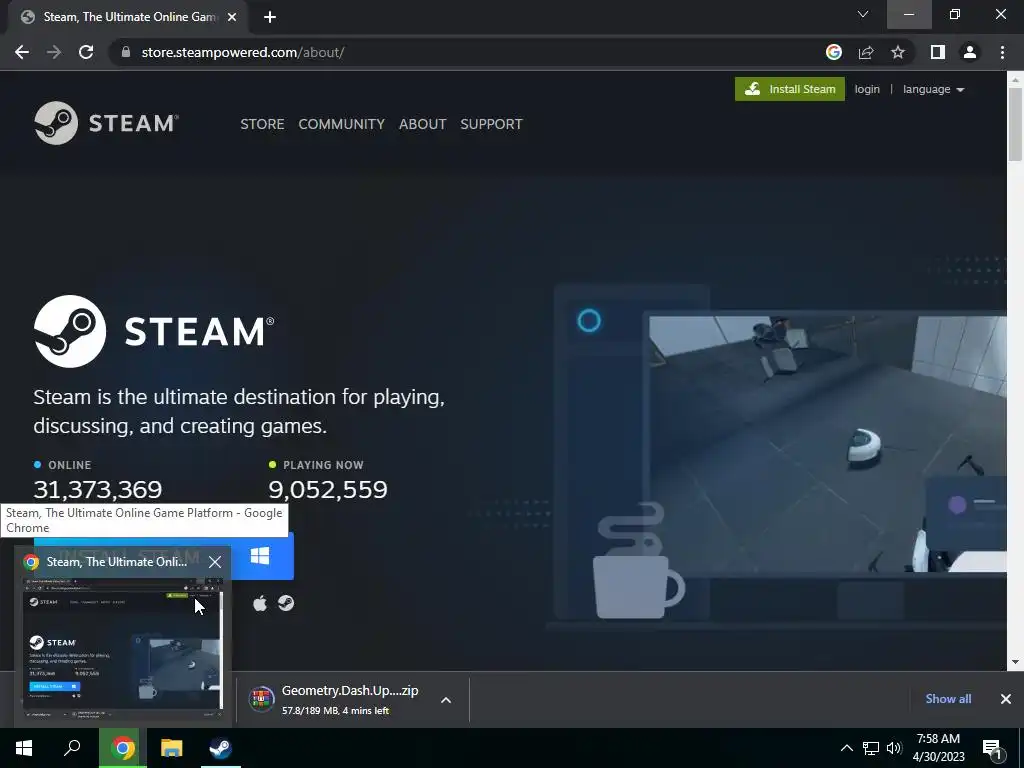Screen dimensions: 1024x768
Task: Open Windows taskbar search
Action: point(72,748)
